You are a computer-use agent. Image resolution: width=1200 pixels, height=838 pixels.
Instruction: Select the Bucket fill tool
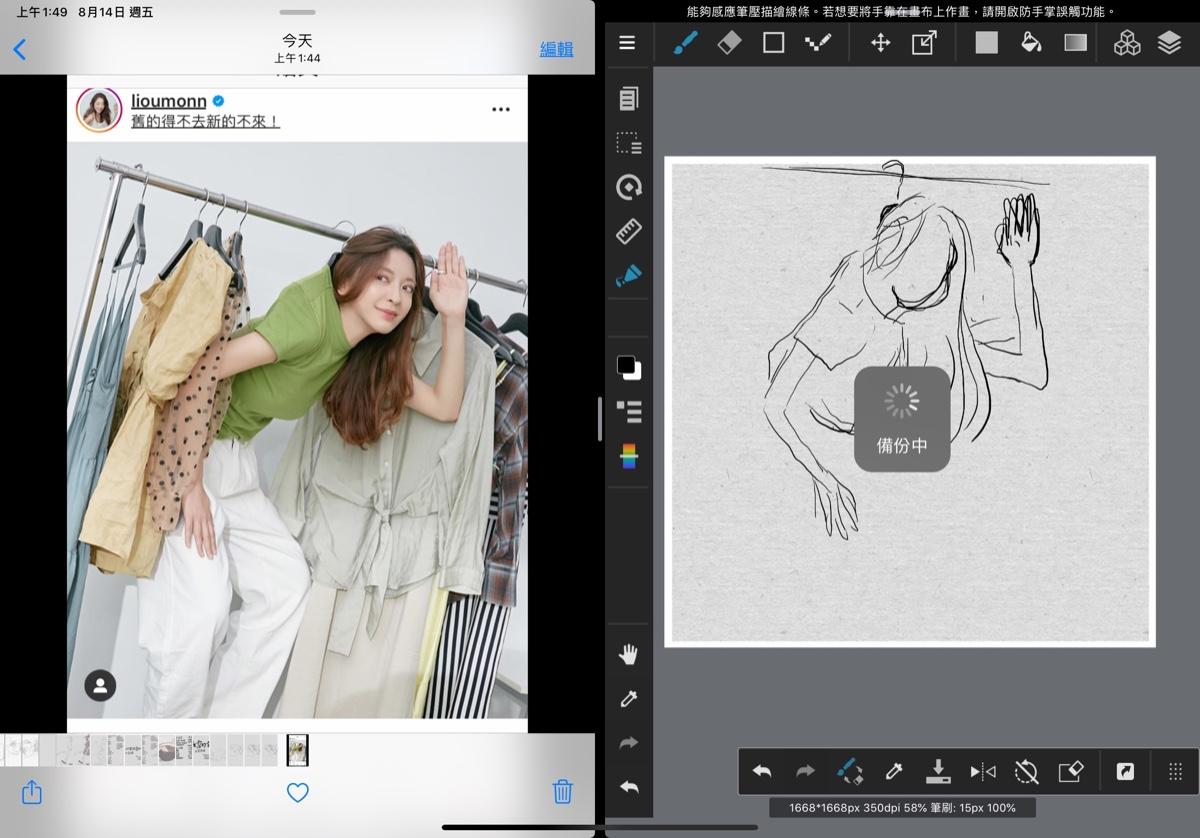pos(1031,43)
